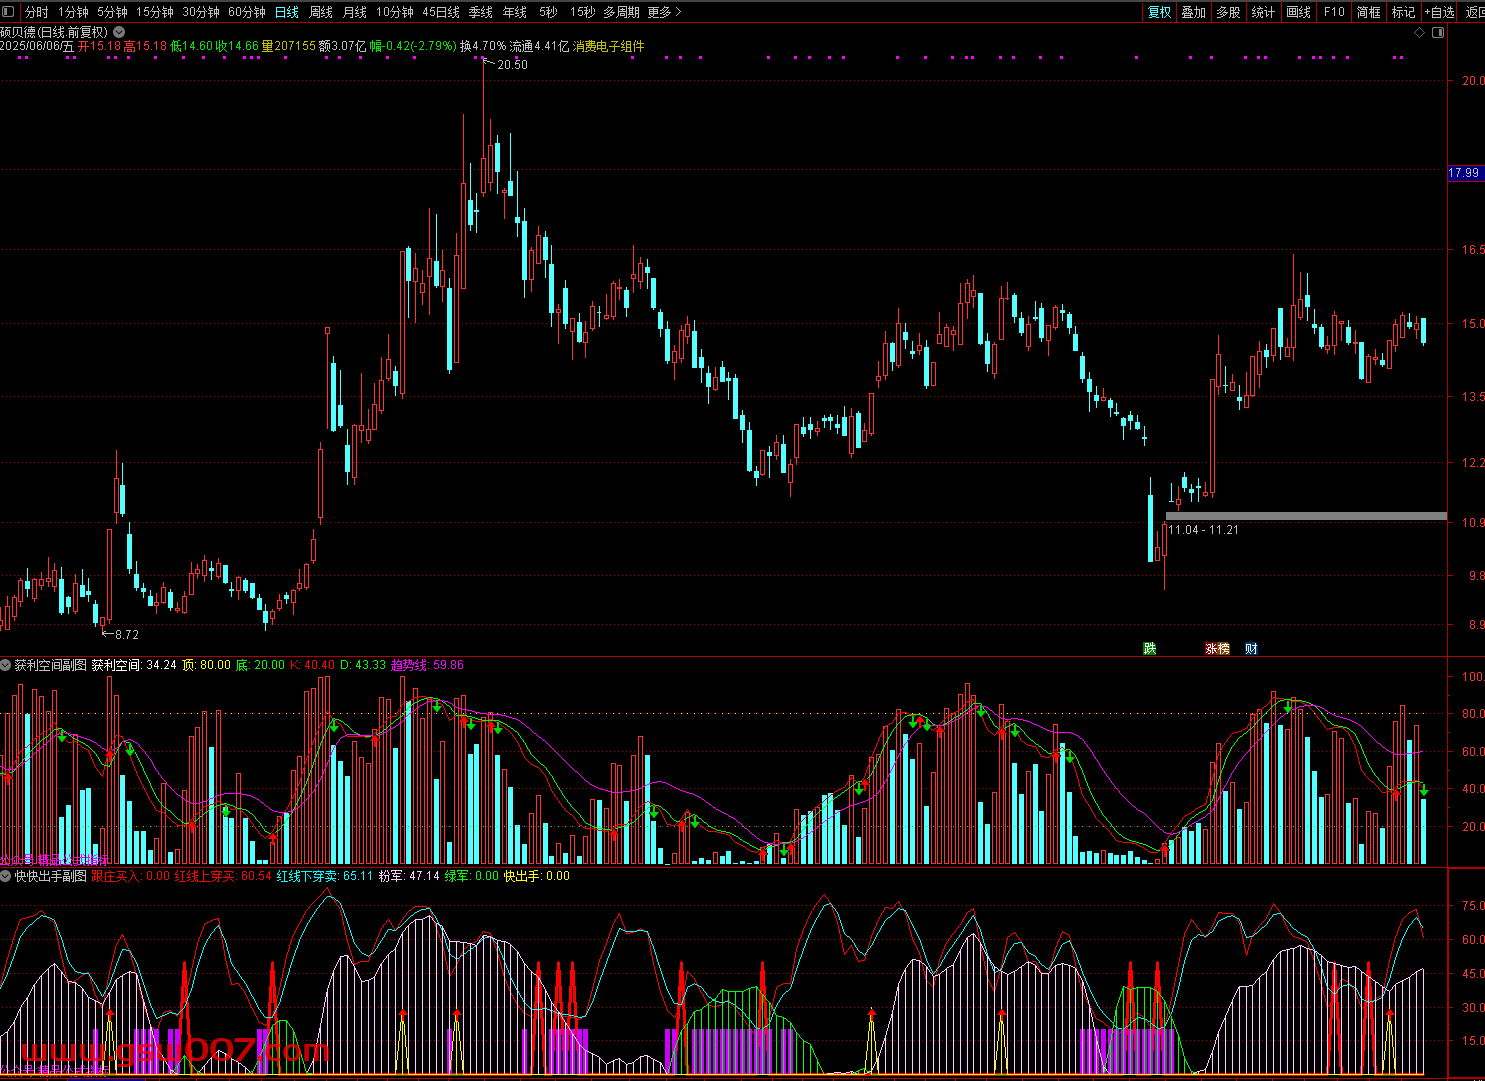Toggle the right side panel icon
Screen dimensions: 1485x1081
pyautogui.click(x=1439, y=33)
